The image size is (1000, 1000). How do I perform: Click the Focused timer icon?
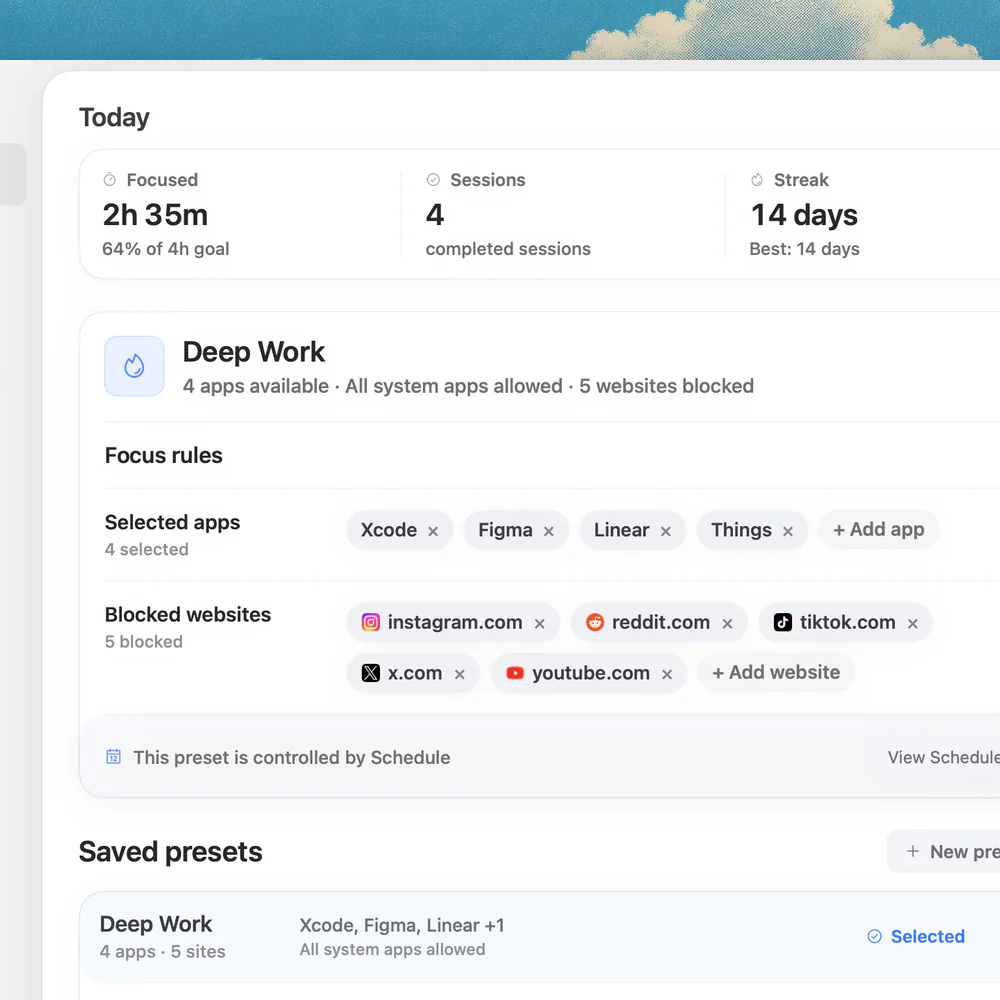click(110, 180)
